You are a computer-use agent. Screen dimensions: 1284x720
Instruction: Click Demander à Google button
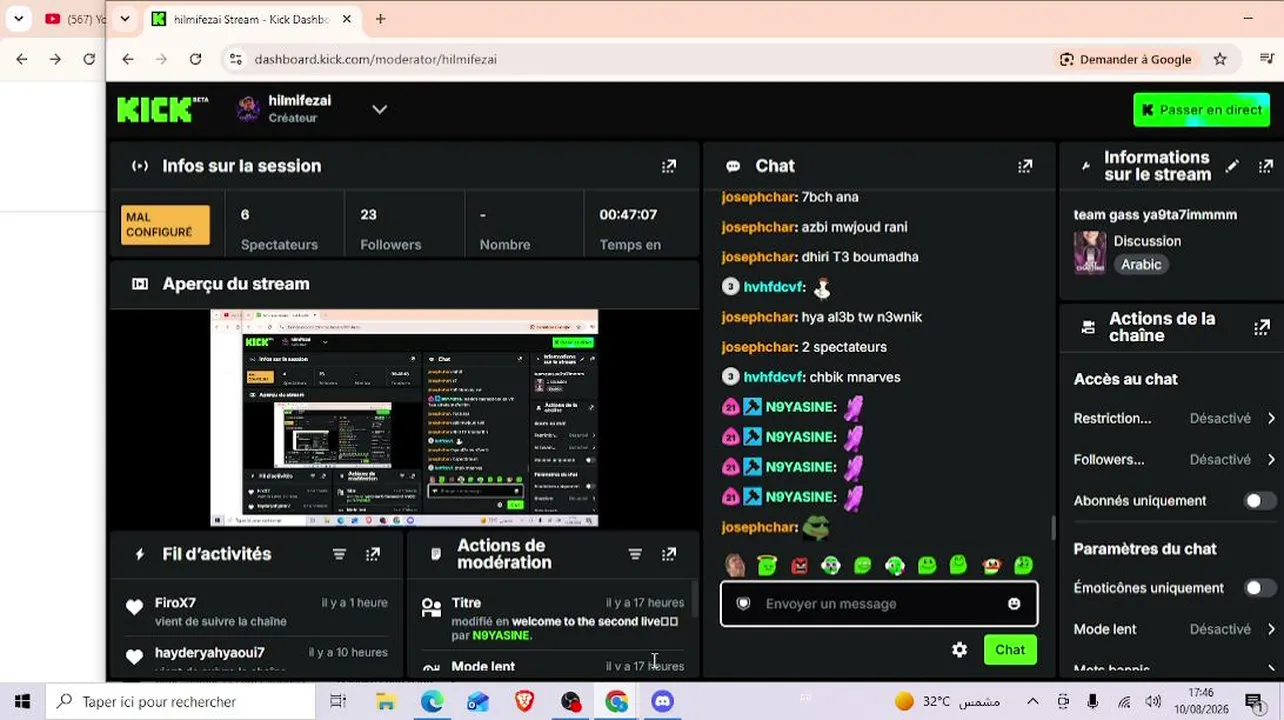(1126, 59)
